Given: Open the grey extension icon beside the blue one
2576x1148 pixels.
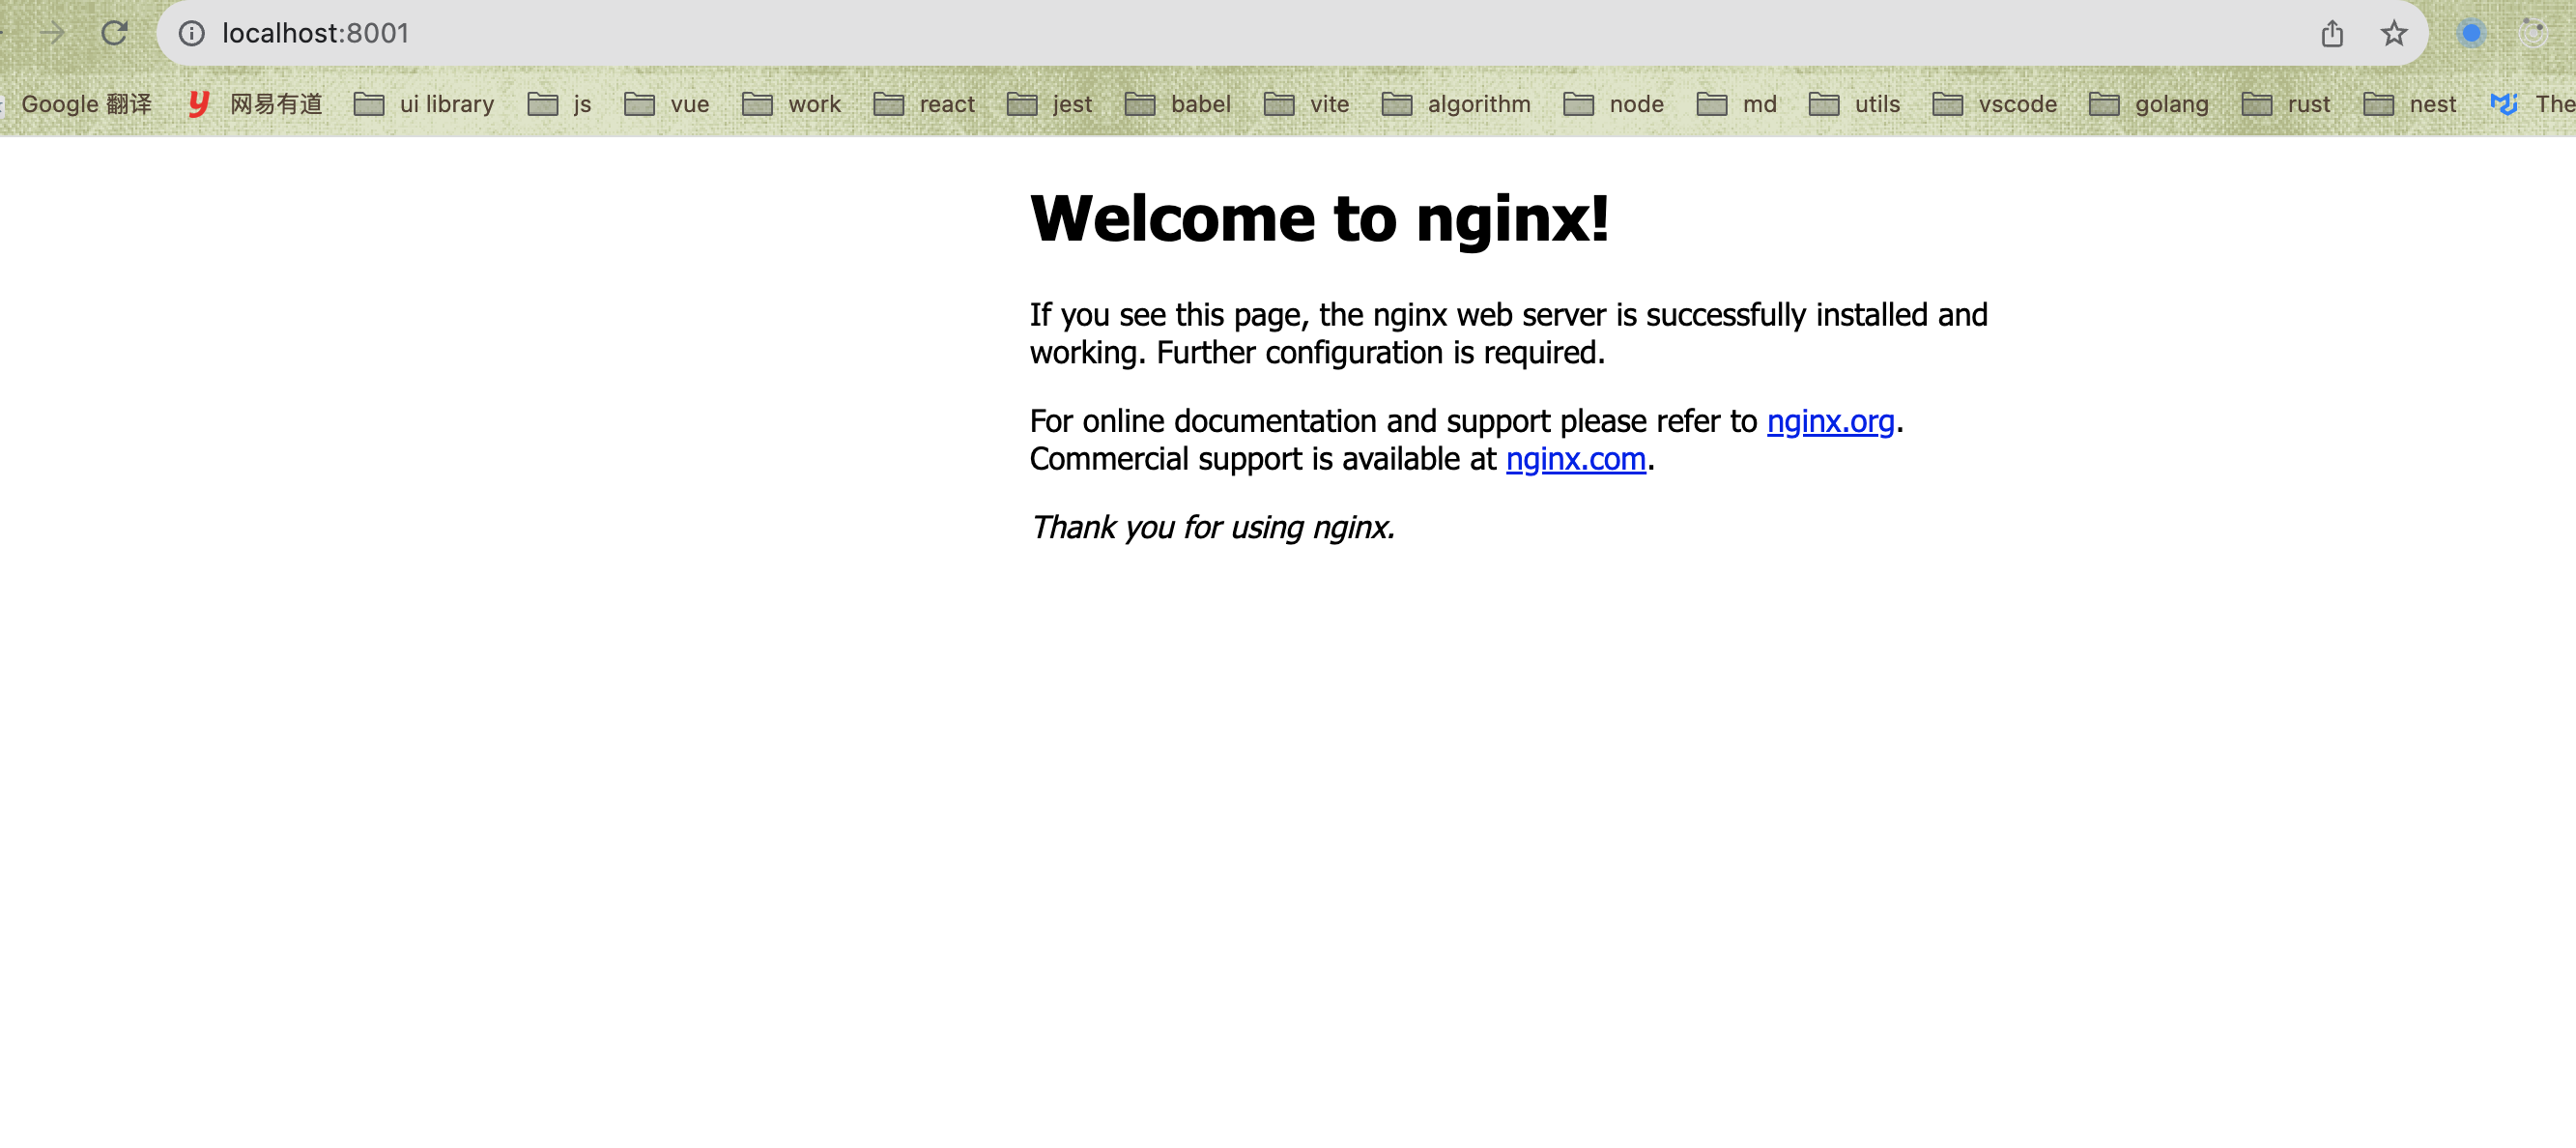Looking at the screenshot, I should (2532, 33).
